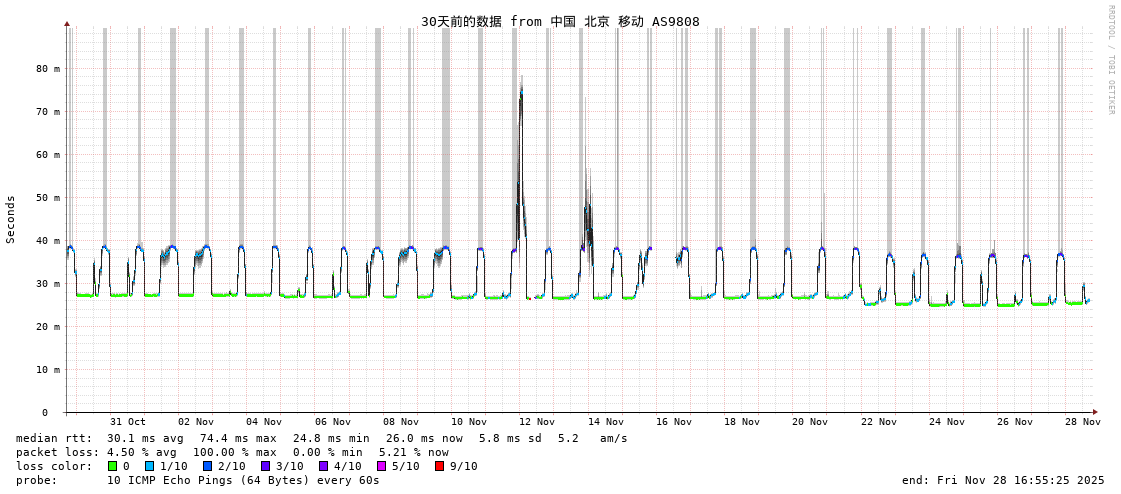This screenshot has height=494, width=1121.
Task: Click the 31 Oct date label
Action: tap(128, 422)
